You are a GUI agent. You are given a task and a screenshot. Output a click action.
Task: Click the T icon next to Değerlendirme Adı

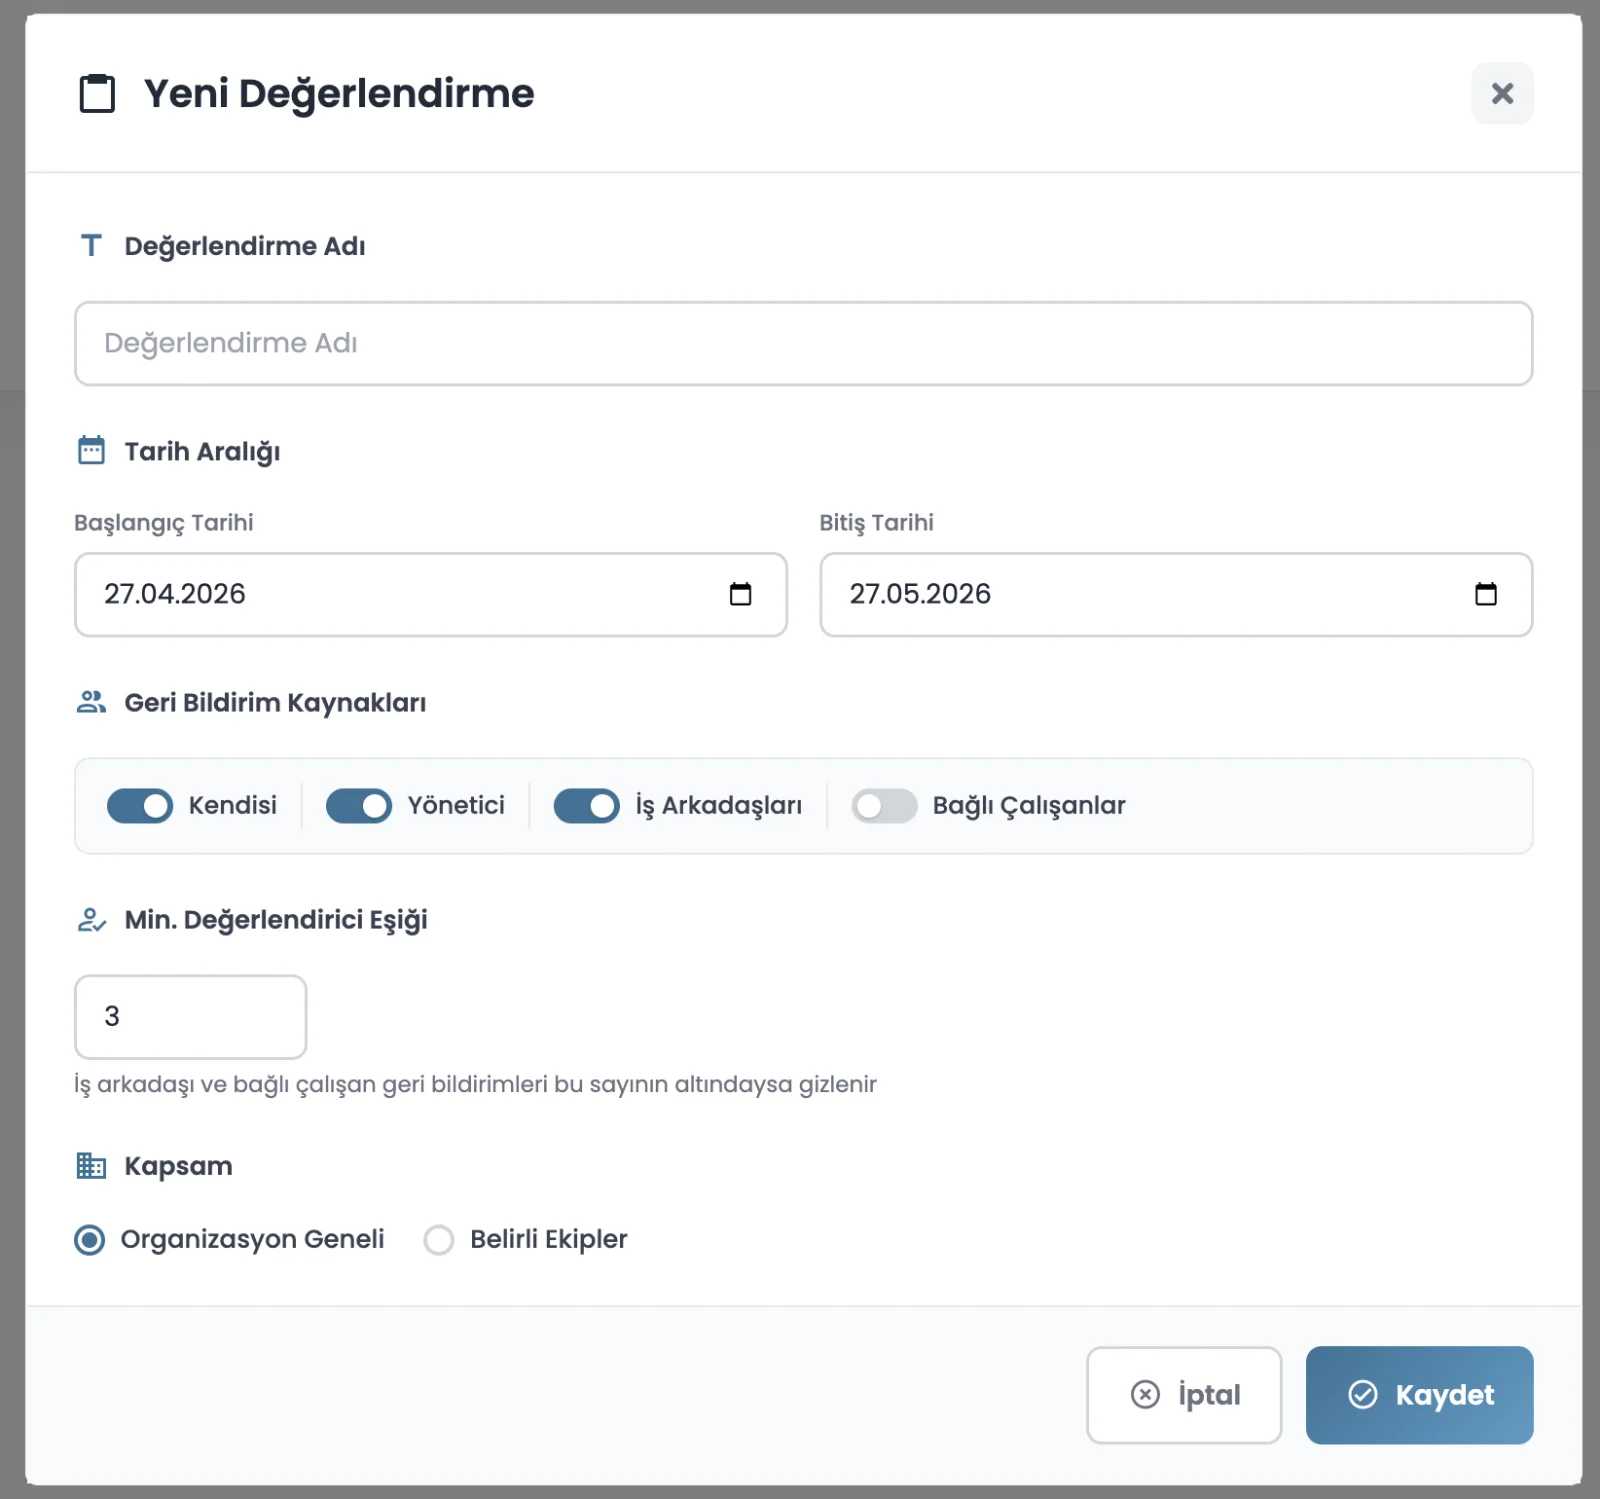[91, 244]
